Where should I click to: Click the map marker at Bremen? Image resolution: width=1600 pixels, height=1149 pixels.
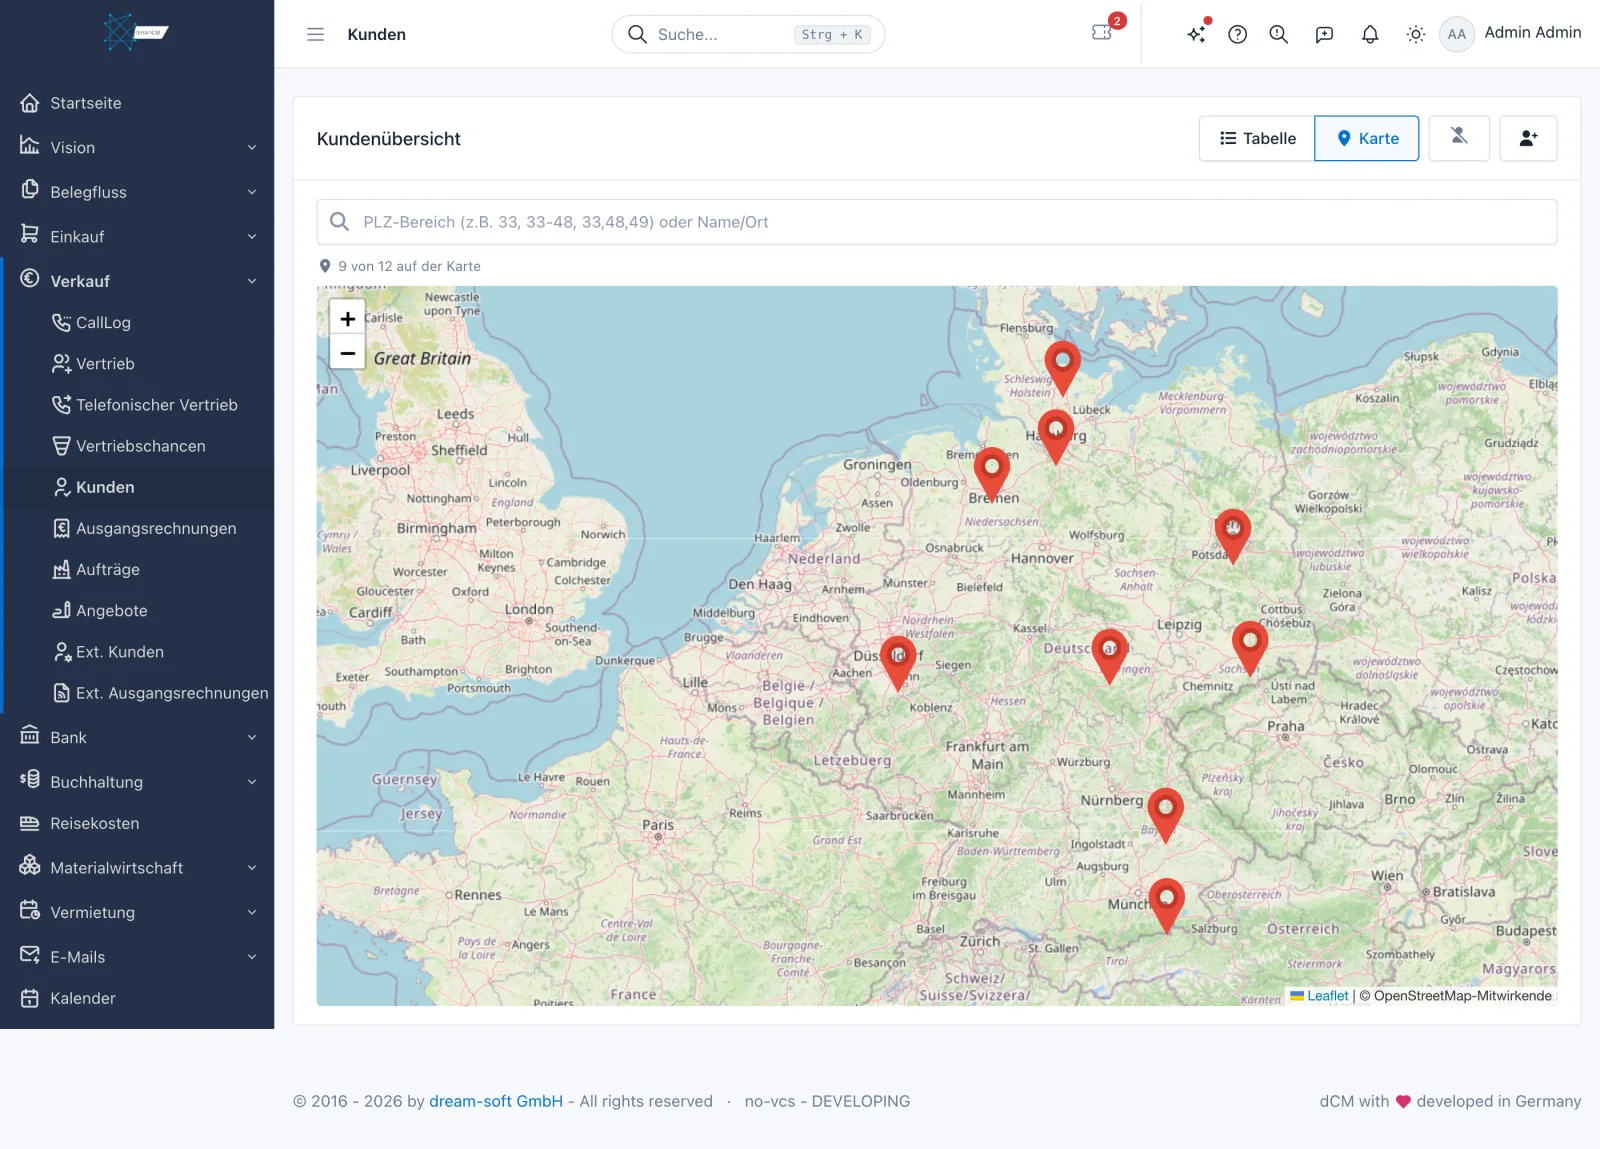991,474
